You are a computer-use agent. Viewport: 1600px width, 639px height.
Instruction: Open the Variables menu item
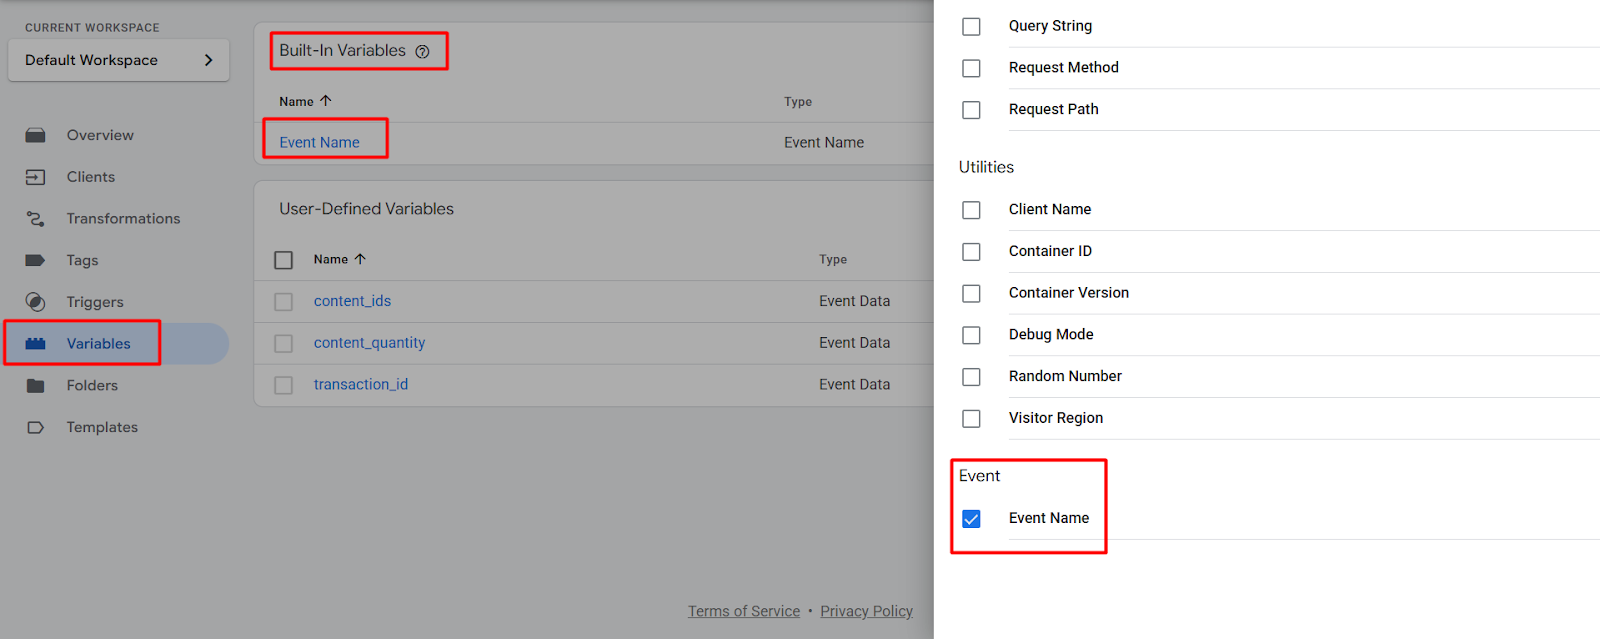click(98, 344)
